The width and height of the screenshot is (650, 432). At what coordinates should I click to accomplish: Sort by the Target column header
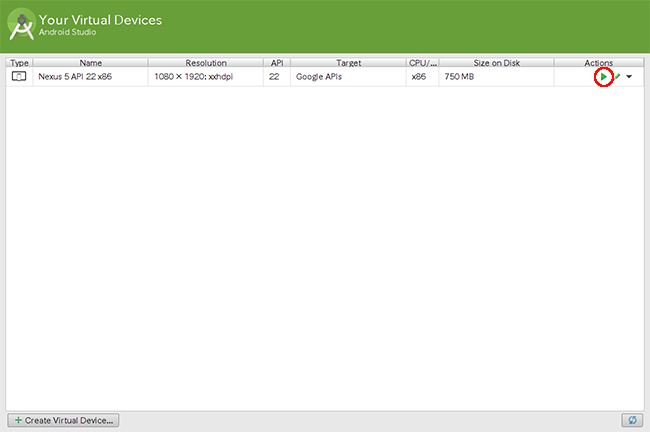(348, 63)
